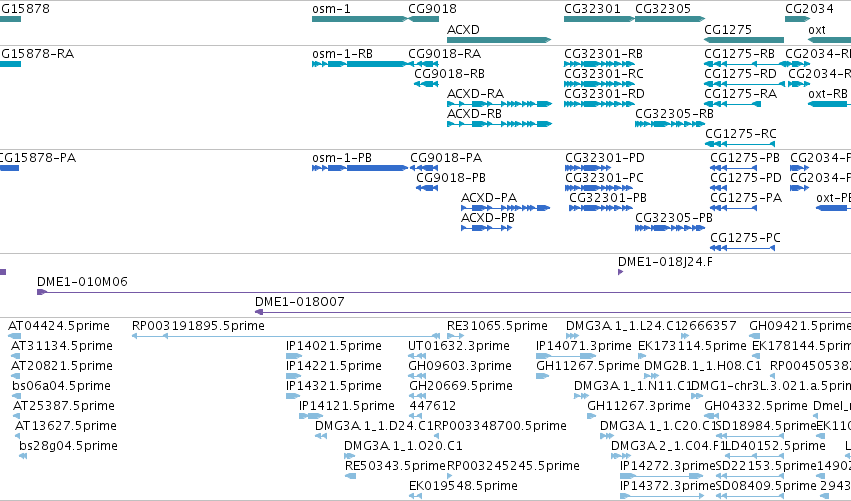Screen dimensions: 851x501
Task: Select transcript CG32301-RC
Action: pyautogui.click(x=599, y=84)
